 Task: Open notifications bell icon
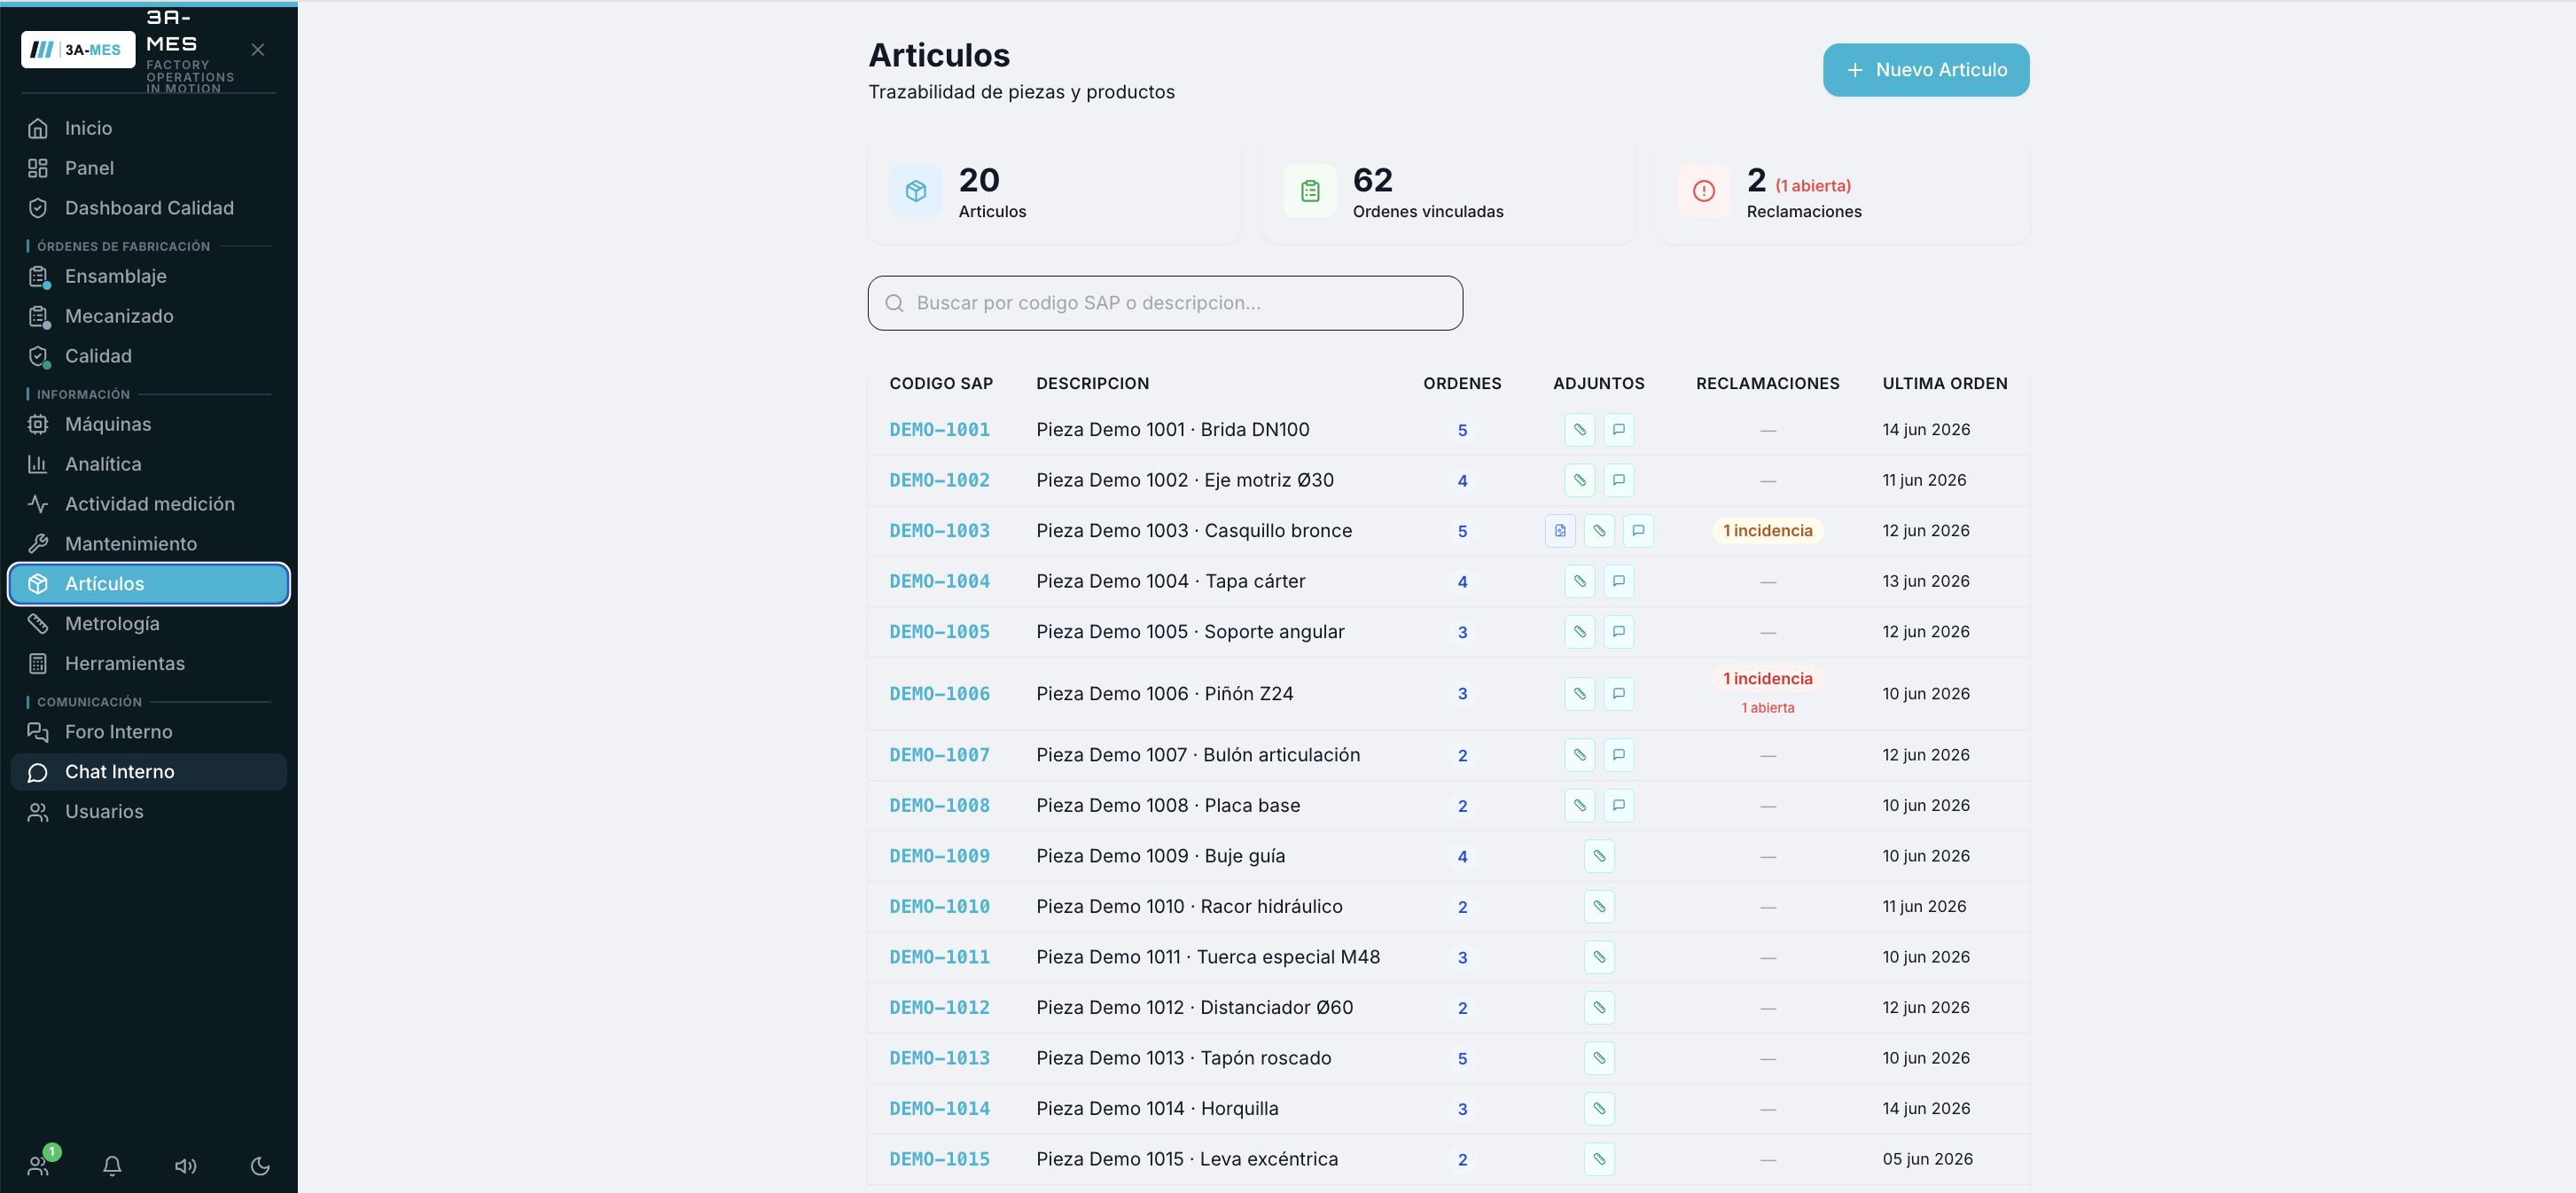click(x=112, y=1165)
